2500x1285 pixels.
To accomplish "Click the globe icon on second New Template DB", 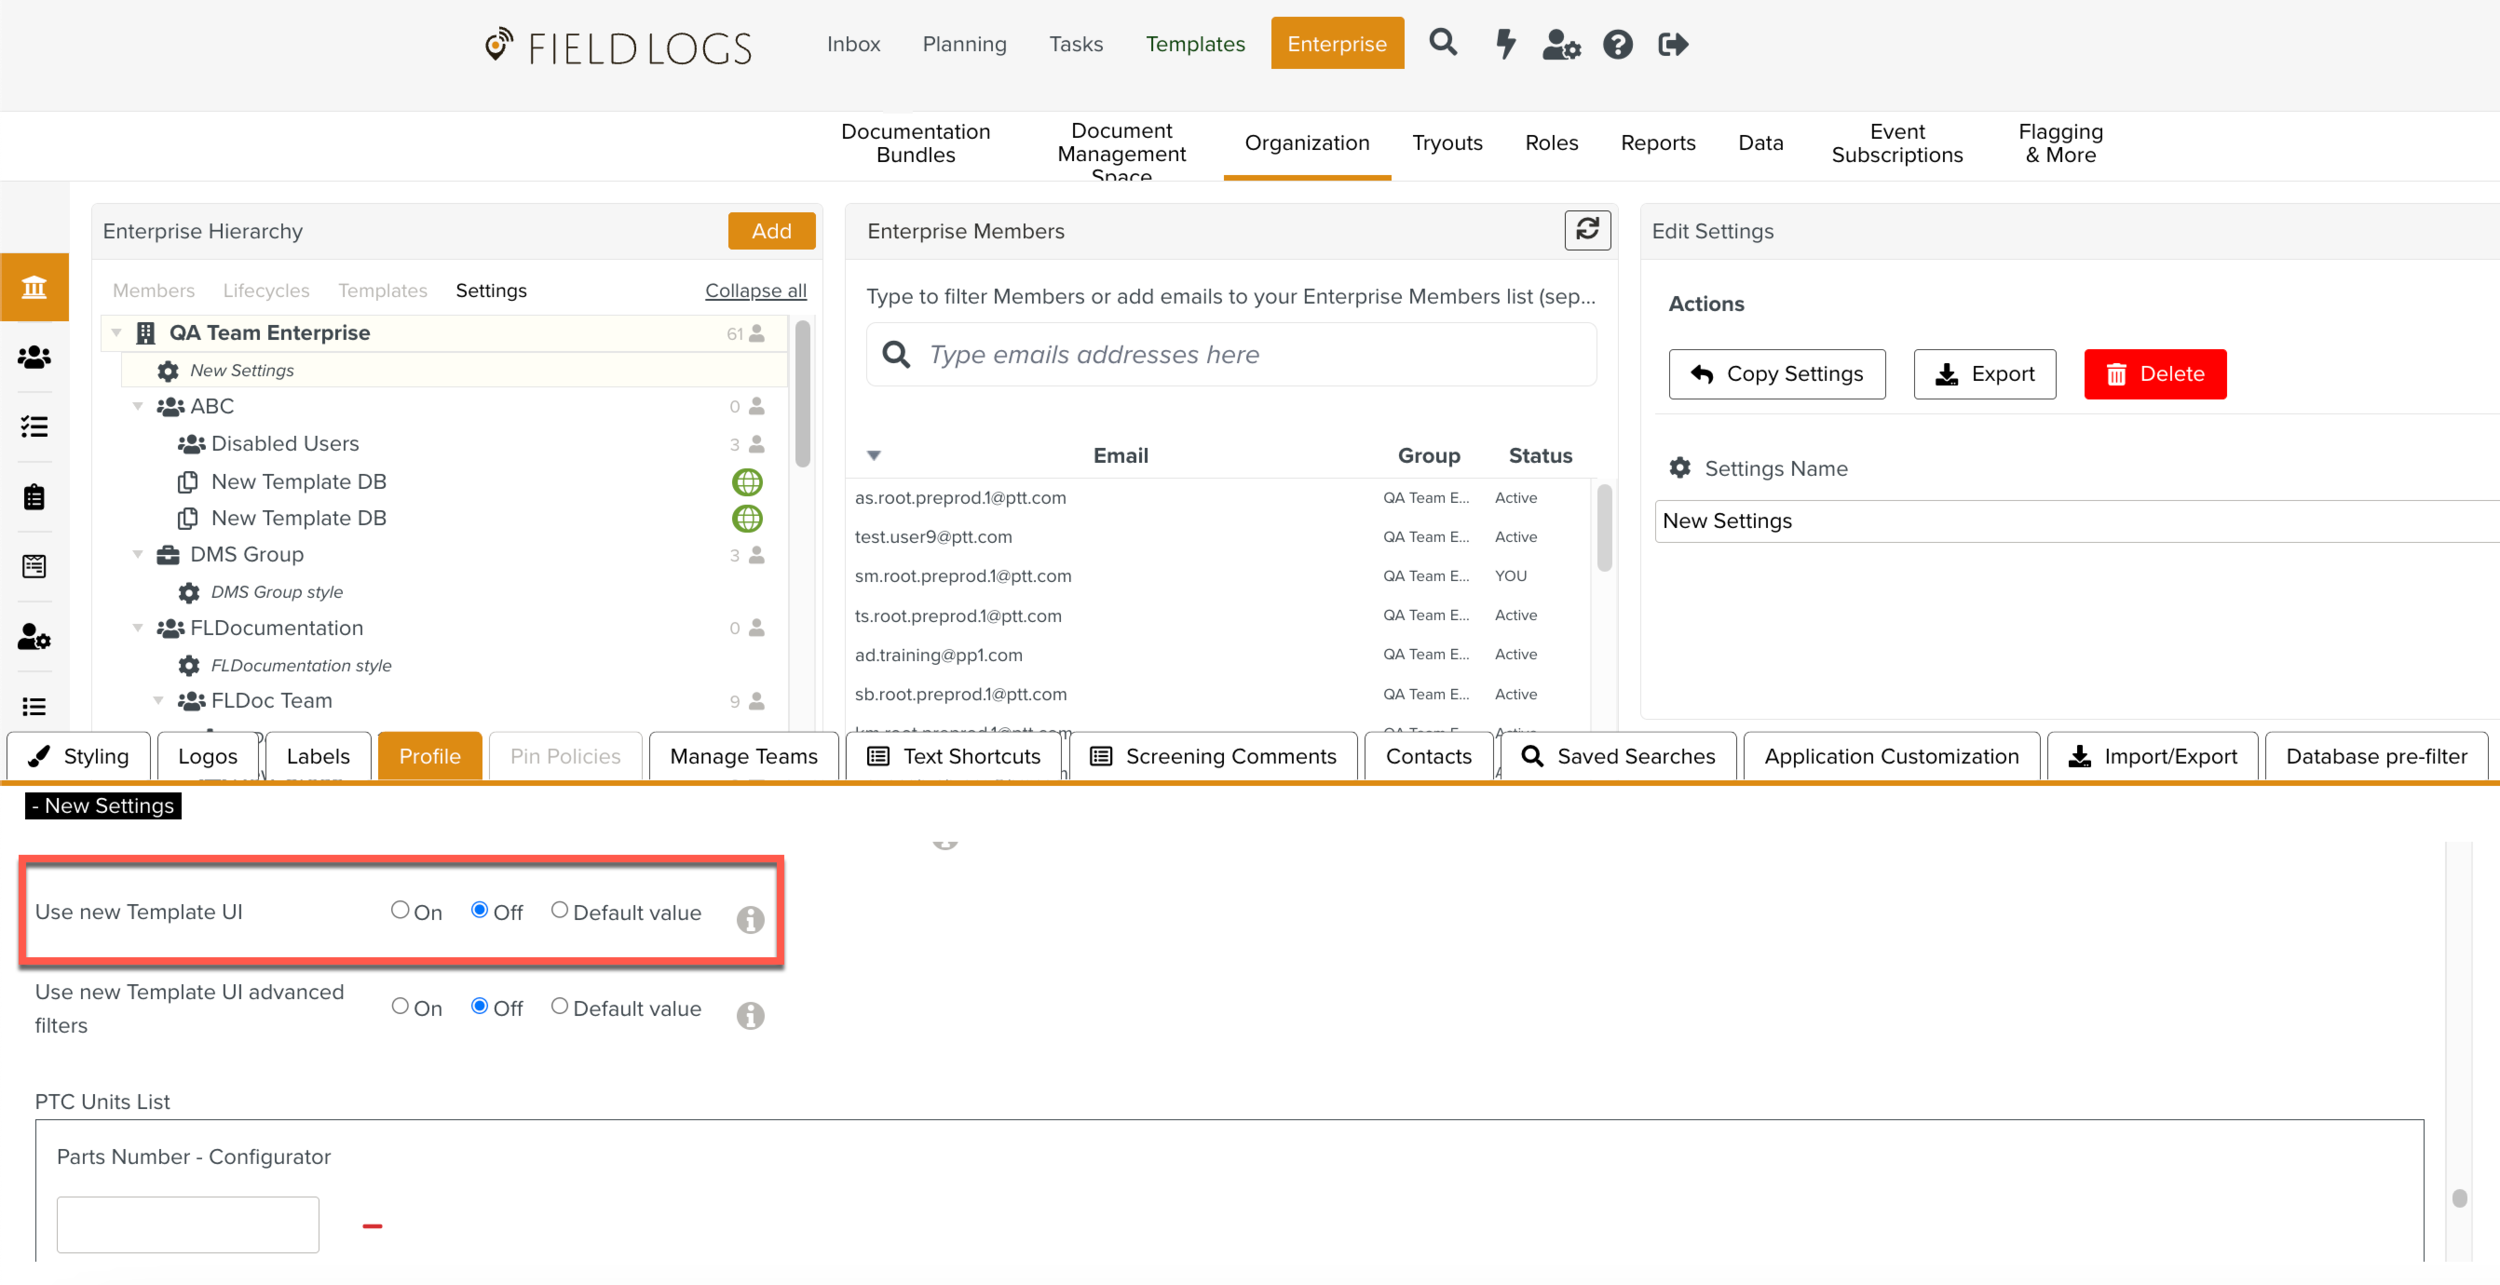I will [747, 518].
